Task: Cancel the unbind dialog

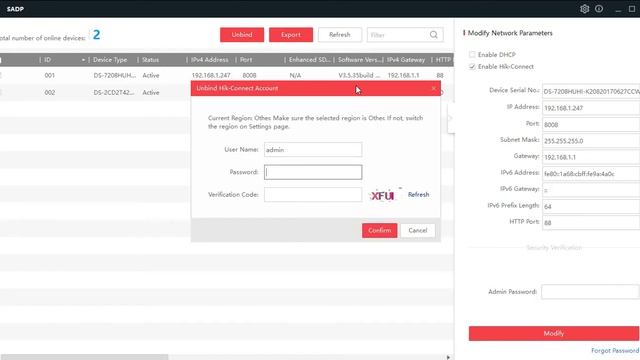Action: pyautogui.click(x=418, y=230)
